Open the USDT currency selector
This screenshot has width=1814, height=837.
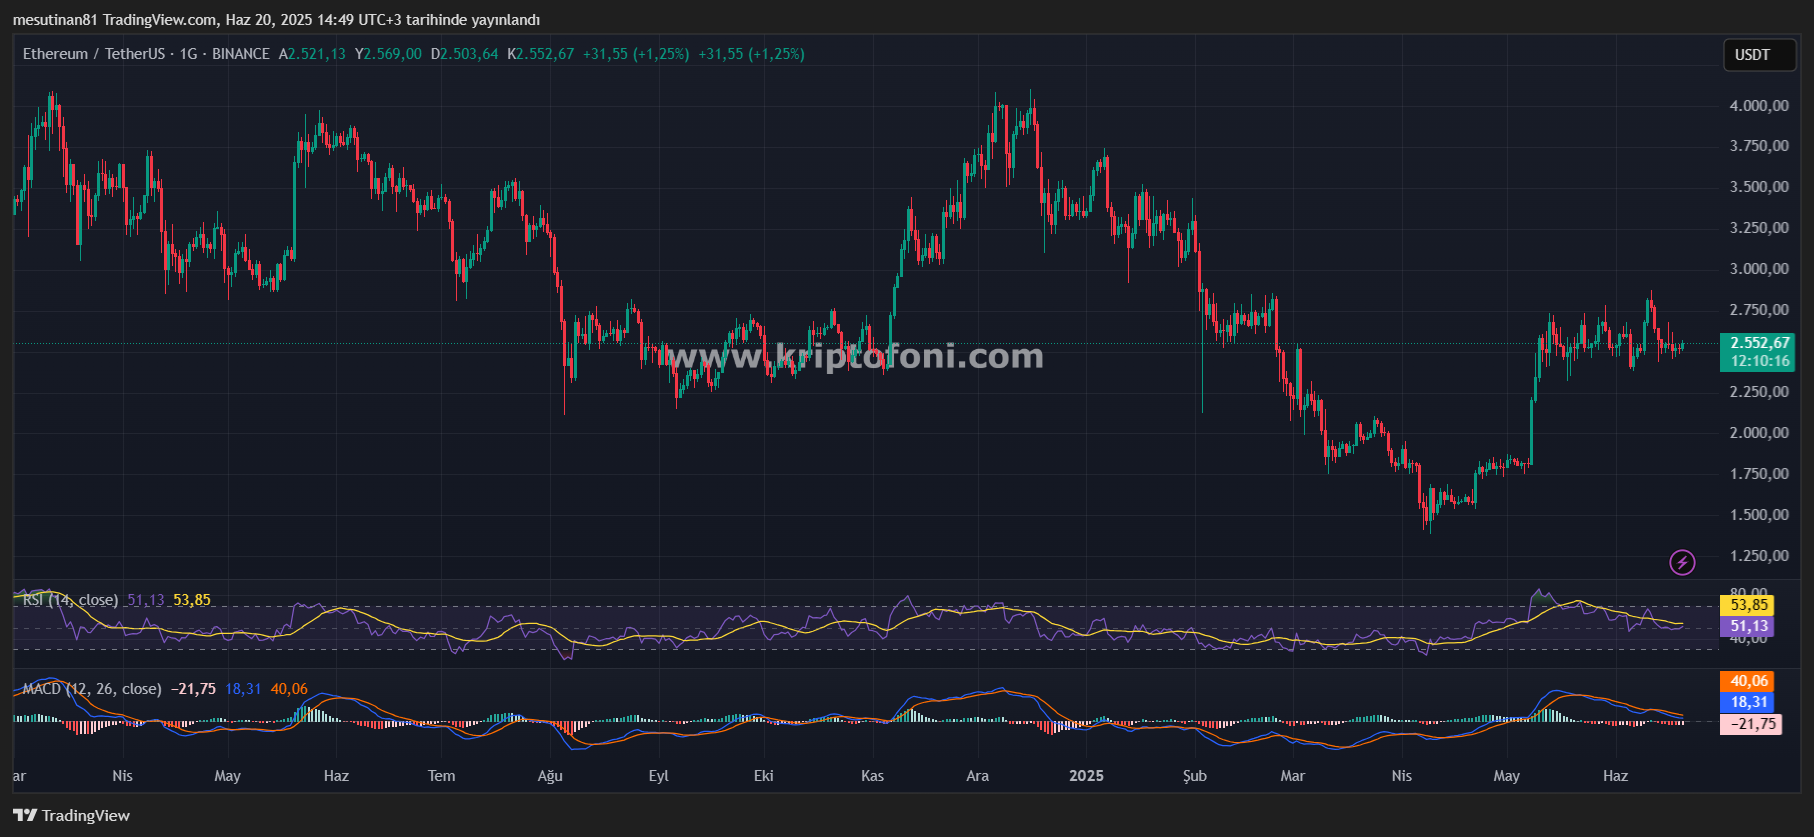pos(1760,55)
